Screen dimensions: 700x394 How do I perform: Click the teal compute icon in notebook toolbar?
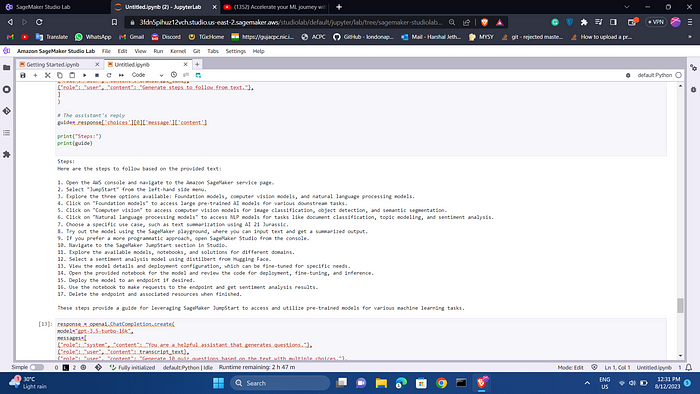click(x=198, y=75)
